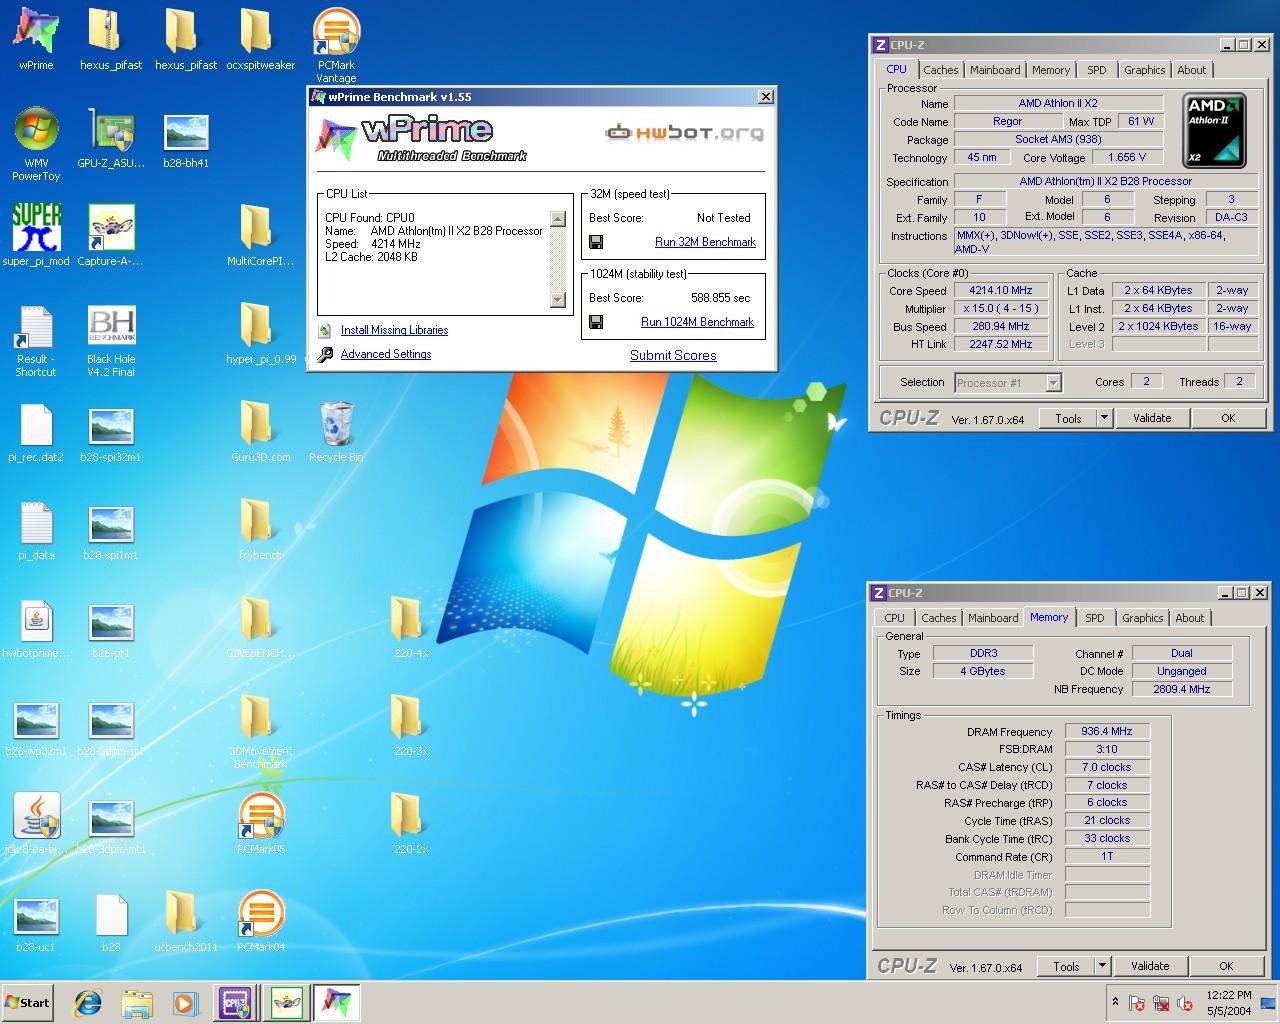Viewport: 1280px width, 1024px height.
Task: Click save icon beside Run 32M Benchmark
Action: [x=596, y=242]
